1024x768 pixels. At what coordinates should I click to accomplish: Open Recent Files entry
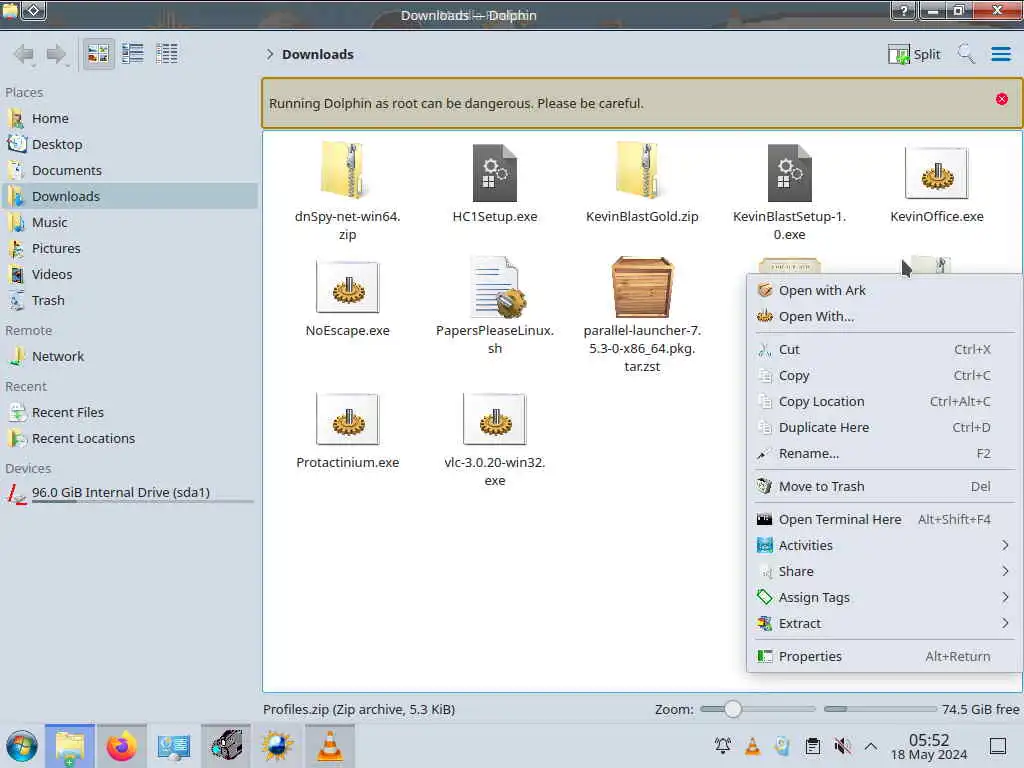point(129,412)
